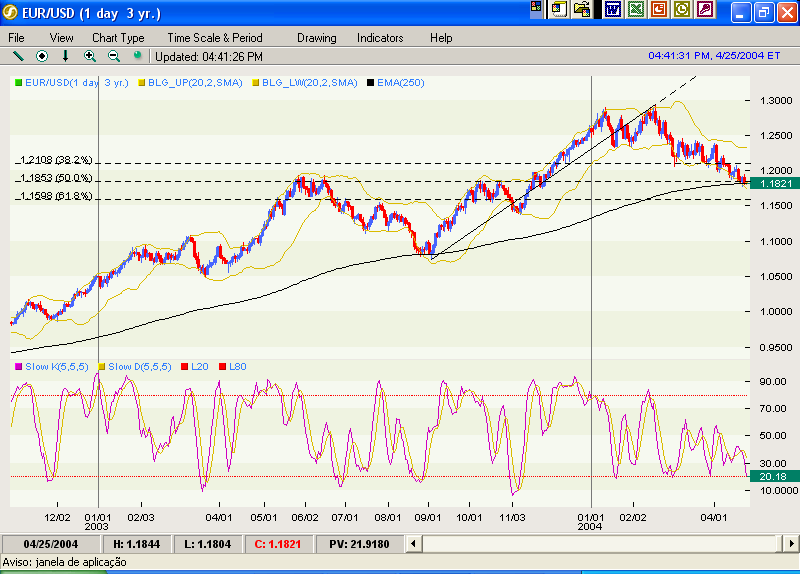Launch New Office Document from shortcut bar

(x=559, y=9)
